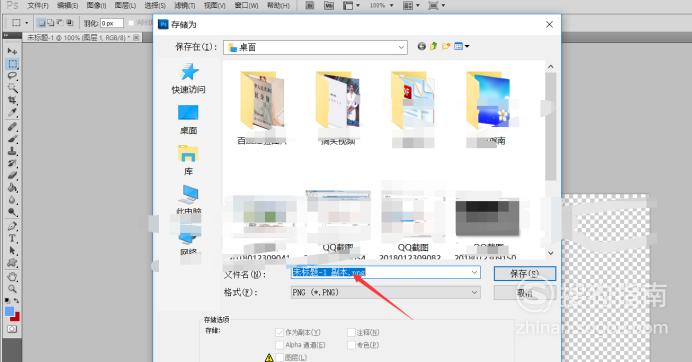This screenshot has width=692, height=362.
Task: Select the Rectangular Marquee tool in toolbox
Action: click(12, 64)
